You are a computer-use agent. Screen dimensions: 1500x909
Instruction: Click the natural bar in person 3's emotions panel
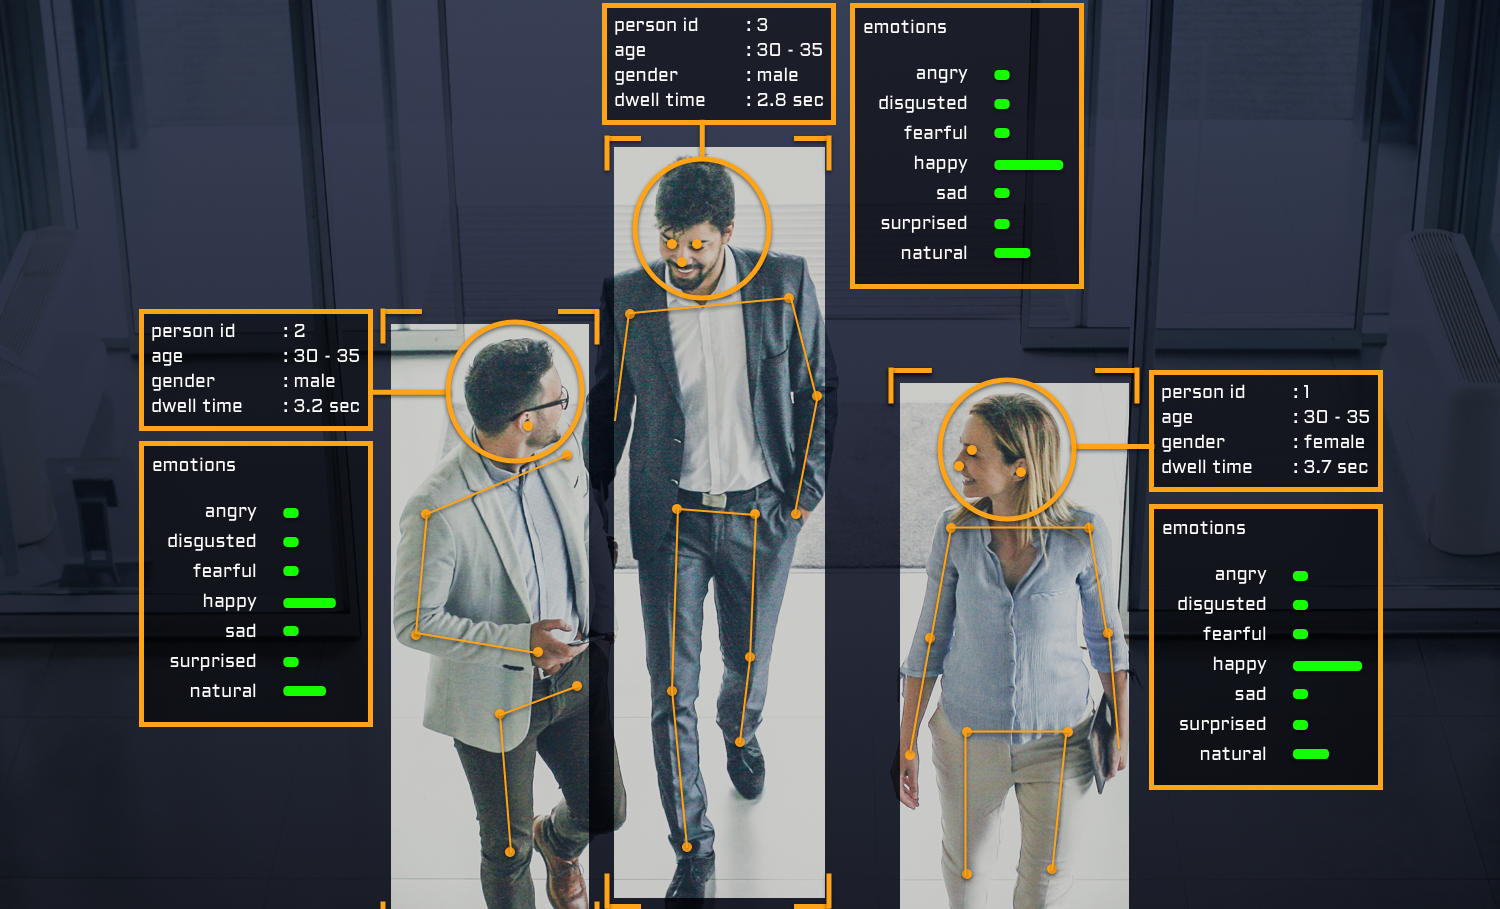1012,253
